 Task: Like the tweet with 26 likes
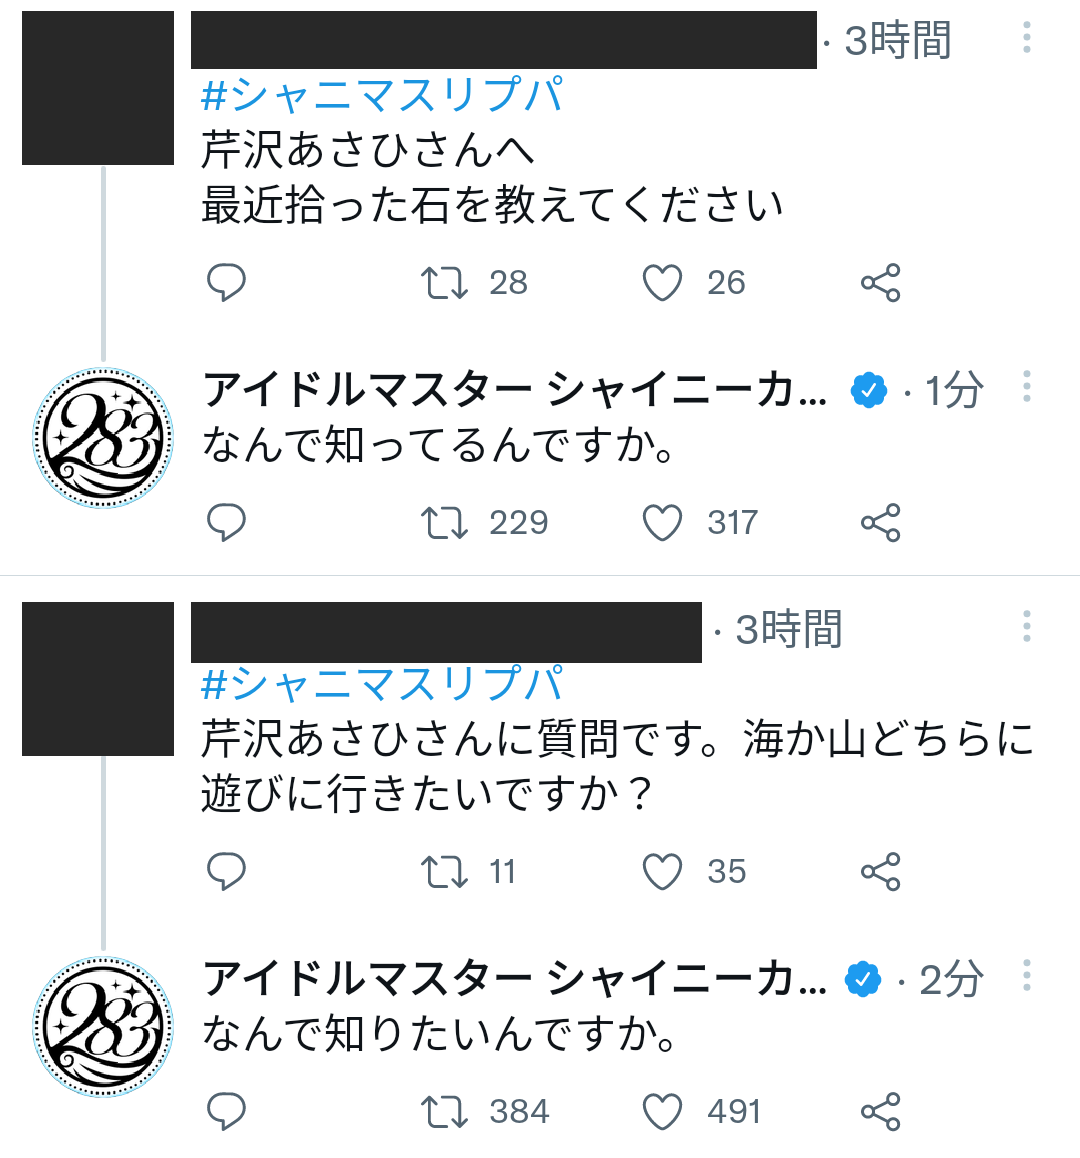pos(662,283)
